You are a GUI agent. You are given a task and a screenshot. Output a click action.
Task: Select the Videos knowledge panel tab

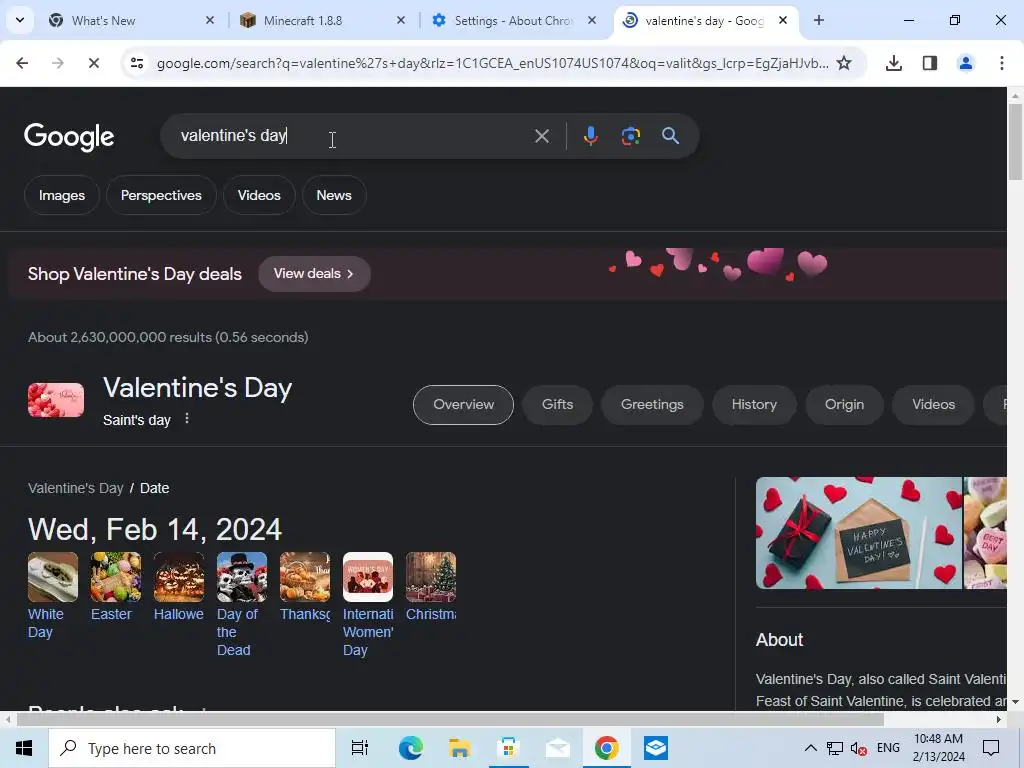click(x=933, y=404)
